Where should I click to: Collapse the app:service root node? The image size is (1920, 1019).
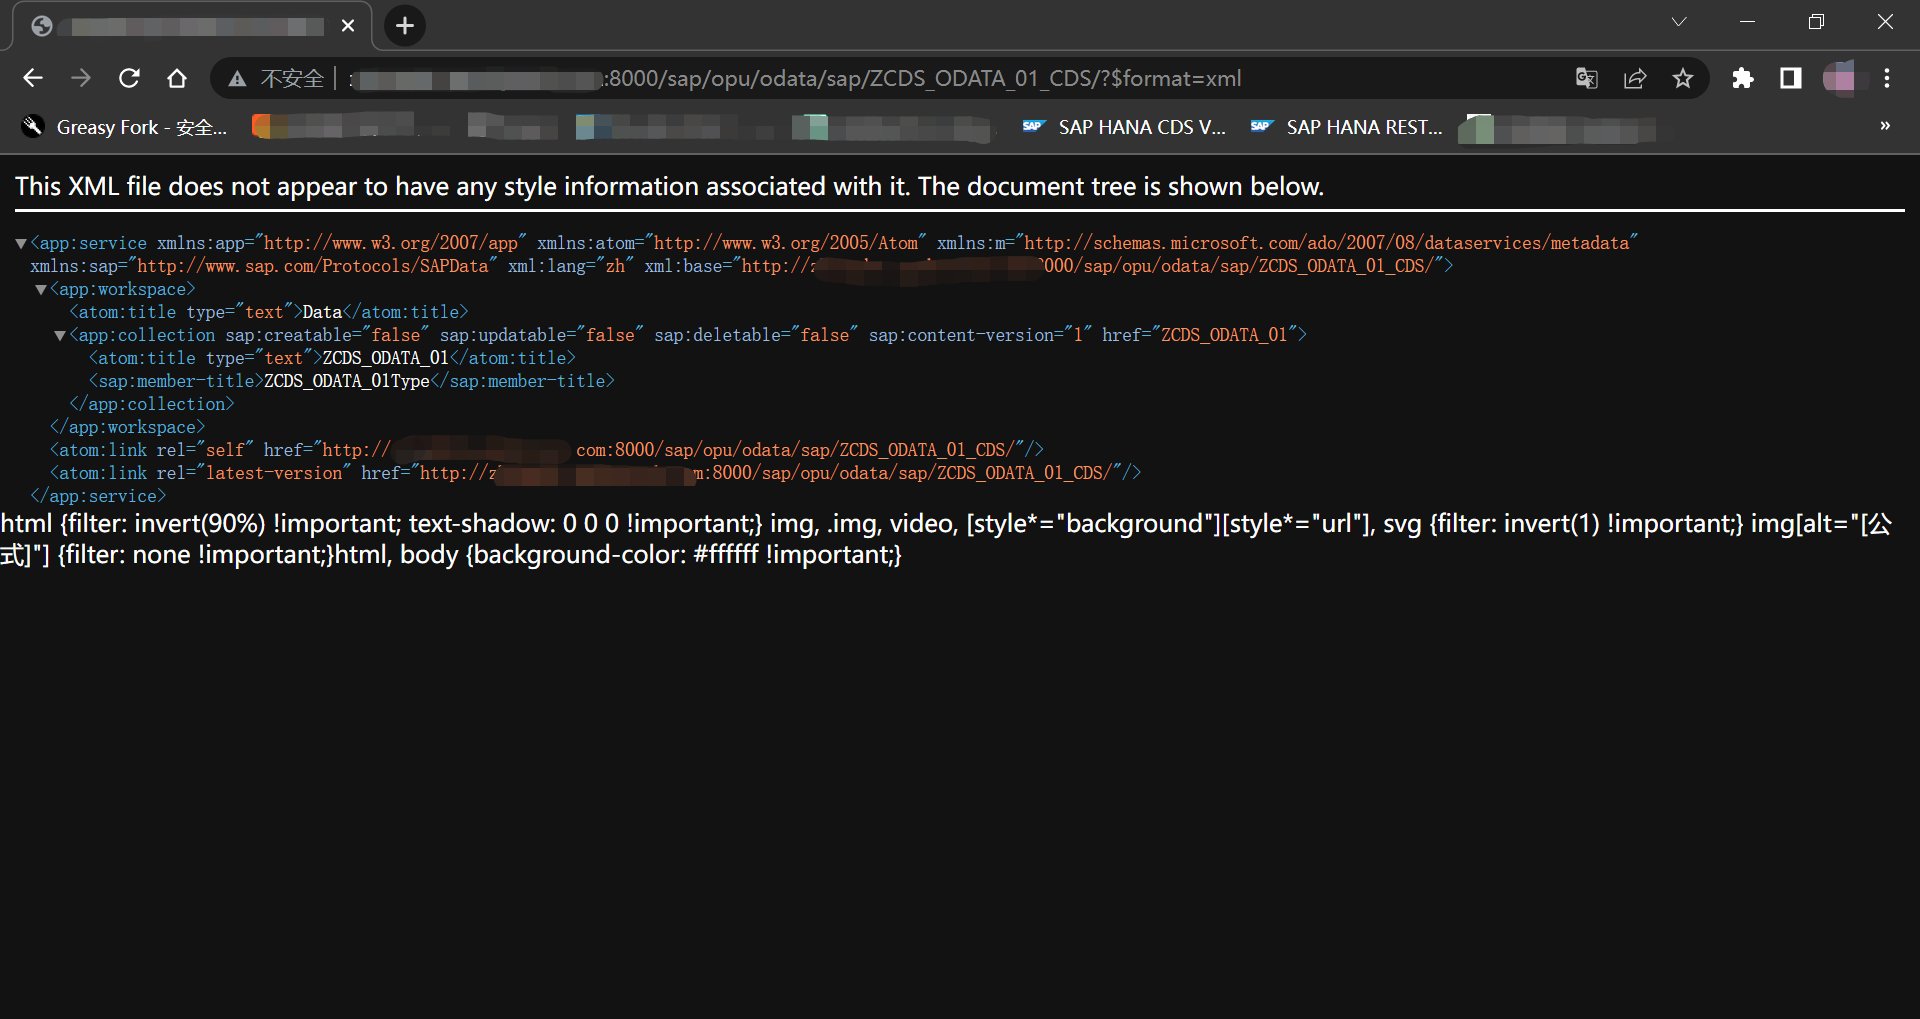[x=20, y=243]
